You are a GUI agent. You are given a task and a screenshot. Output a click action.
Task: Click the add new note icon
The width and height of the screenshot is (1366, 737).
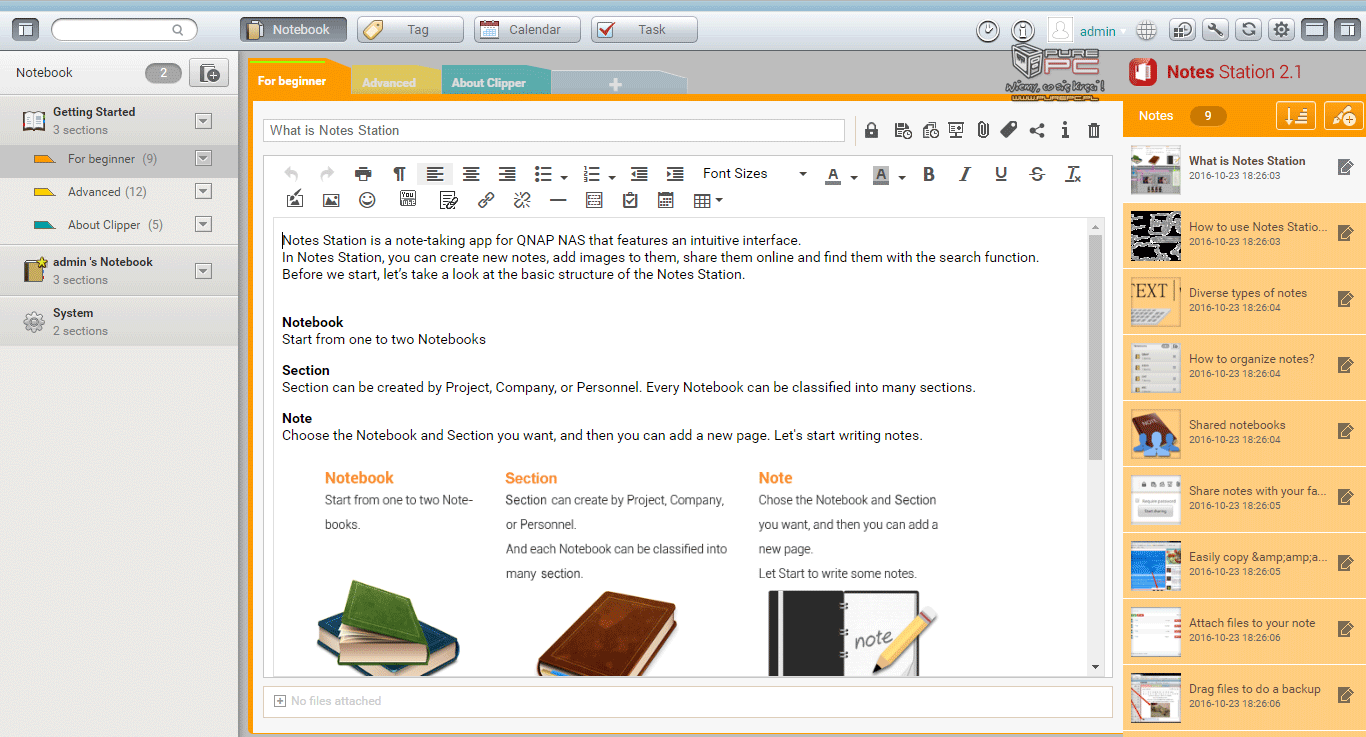(1343, 116)
